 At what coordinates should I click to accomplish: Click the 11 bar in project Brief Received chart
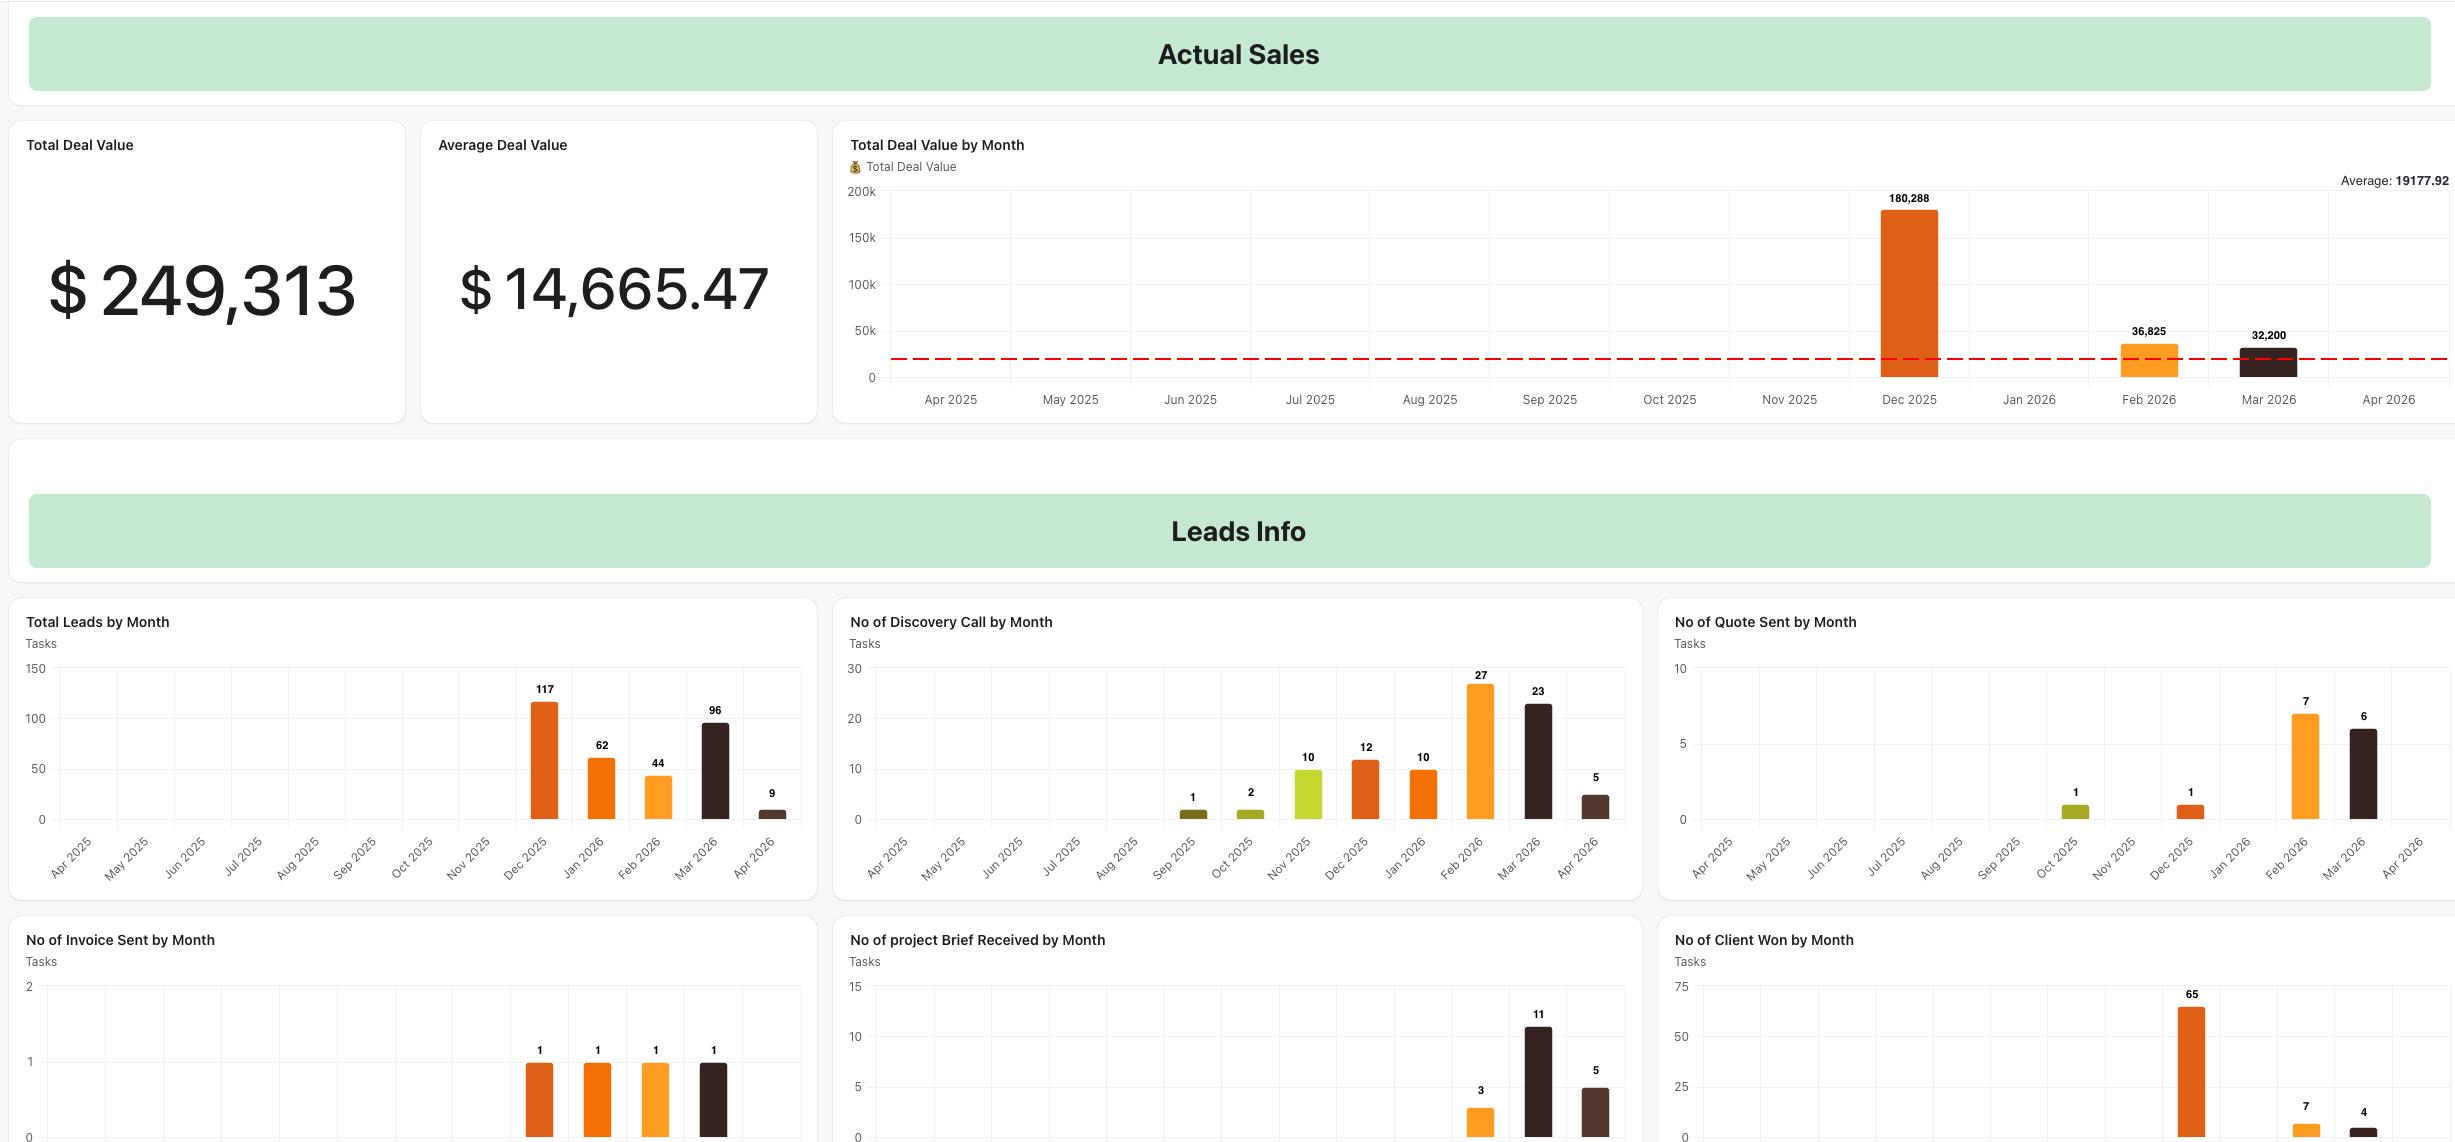pos(1538,1081)
